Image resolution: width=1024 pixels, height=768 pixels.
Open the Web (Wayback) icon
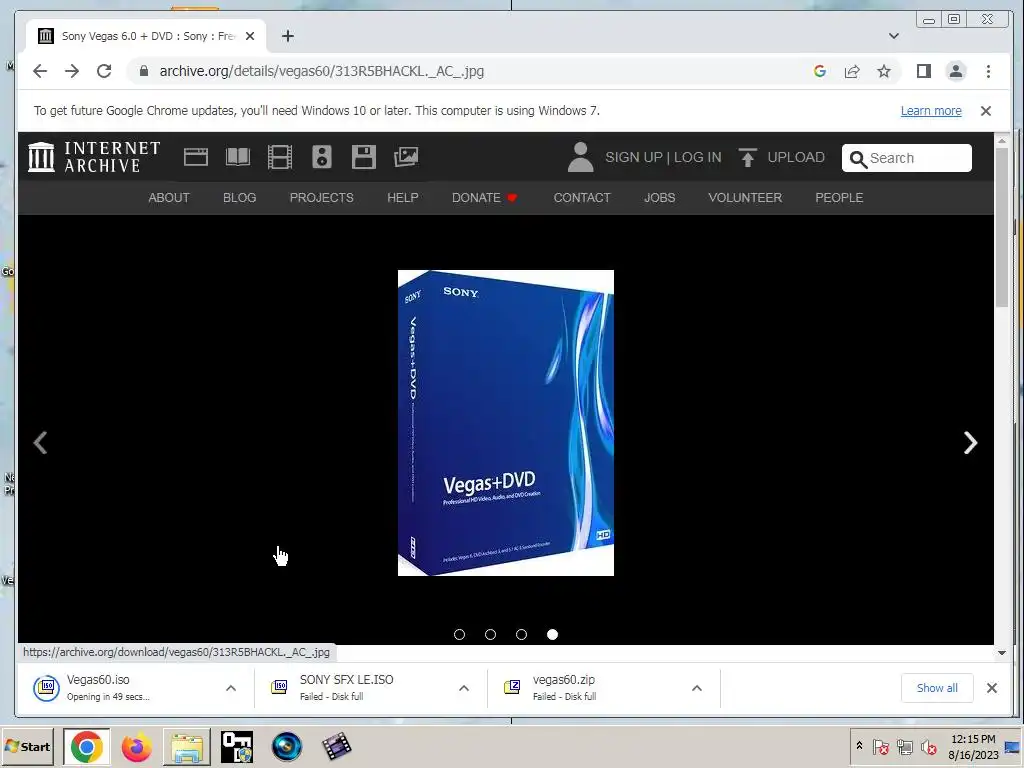point(196,157)
